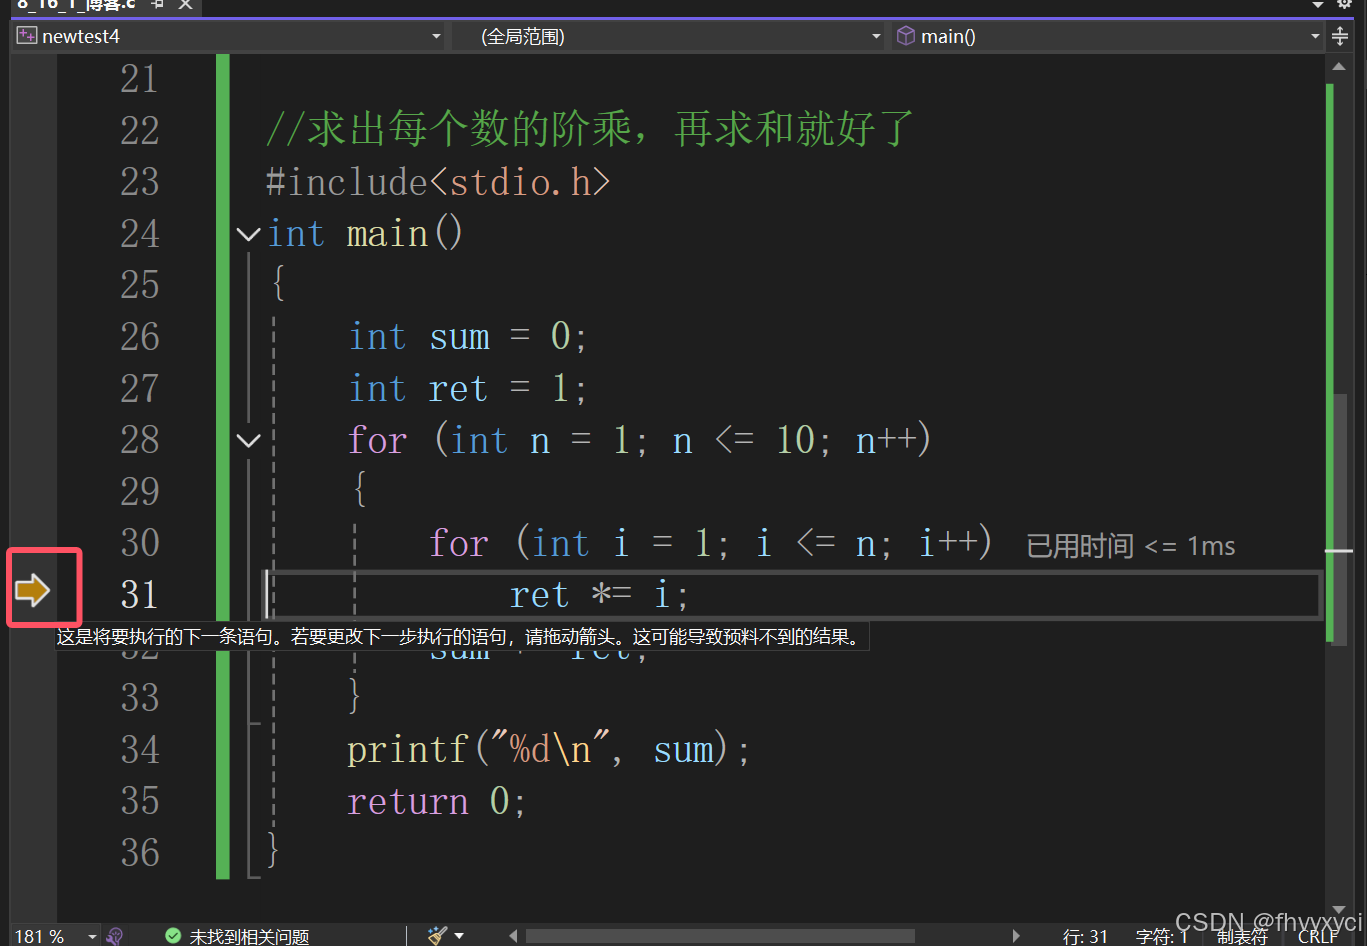Select the 8_16_1_博客.c file tab
Image resolution: width=1367 pixels, height=946 pixels.
click(x=76, y=5)
